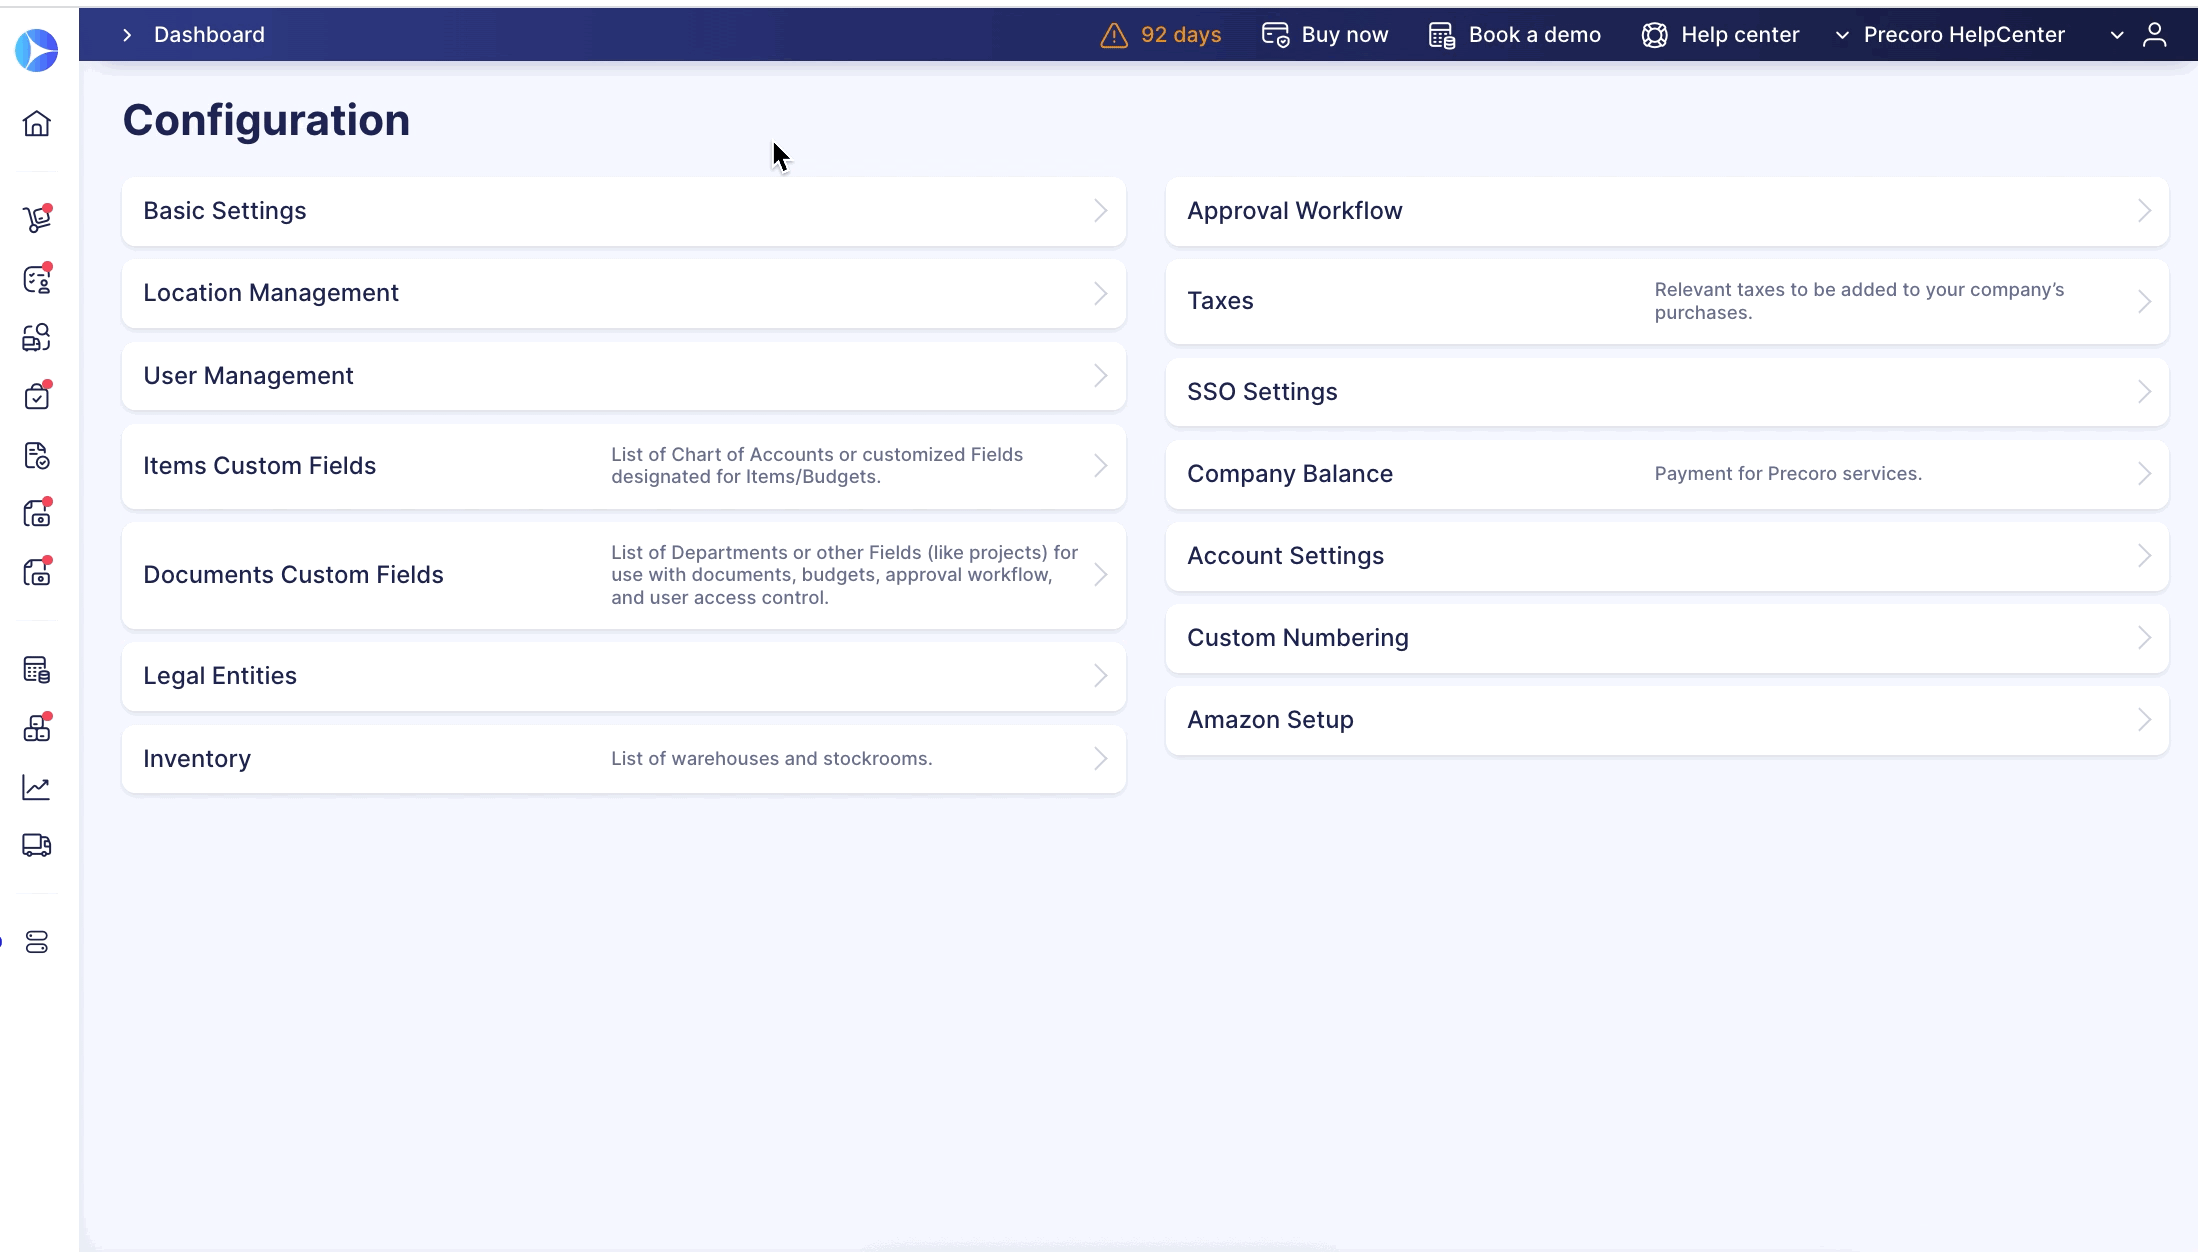
Task: Click the 92 days trial notice
Action: 1181,35
